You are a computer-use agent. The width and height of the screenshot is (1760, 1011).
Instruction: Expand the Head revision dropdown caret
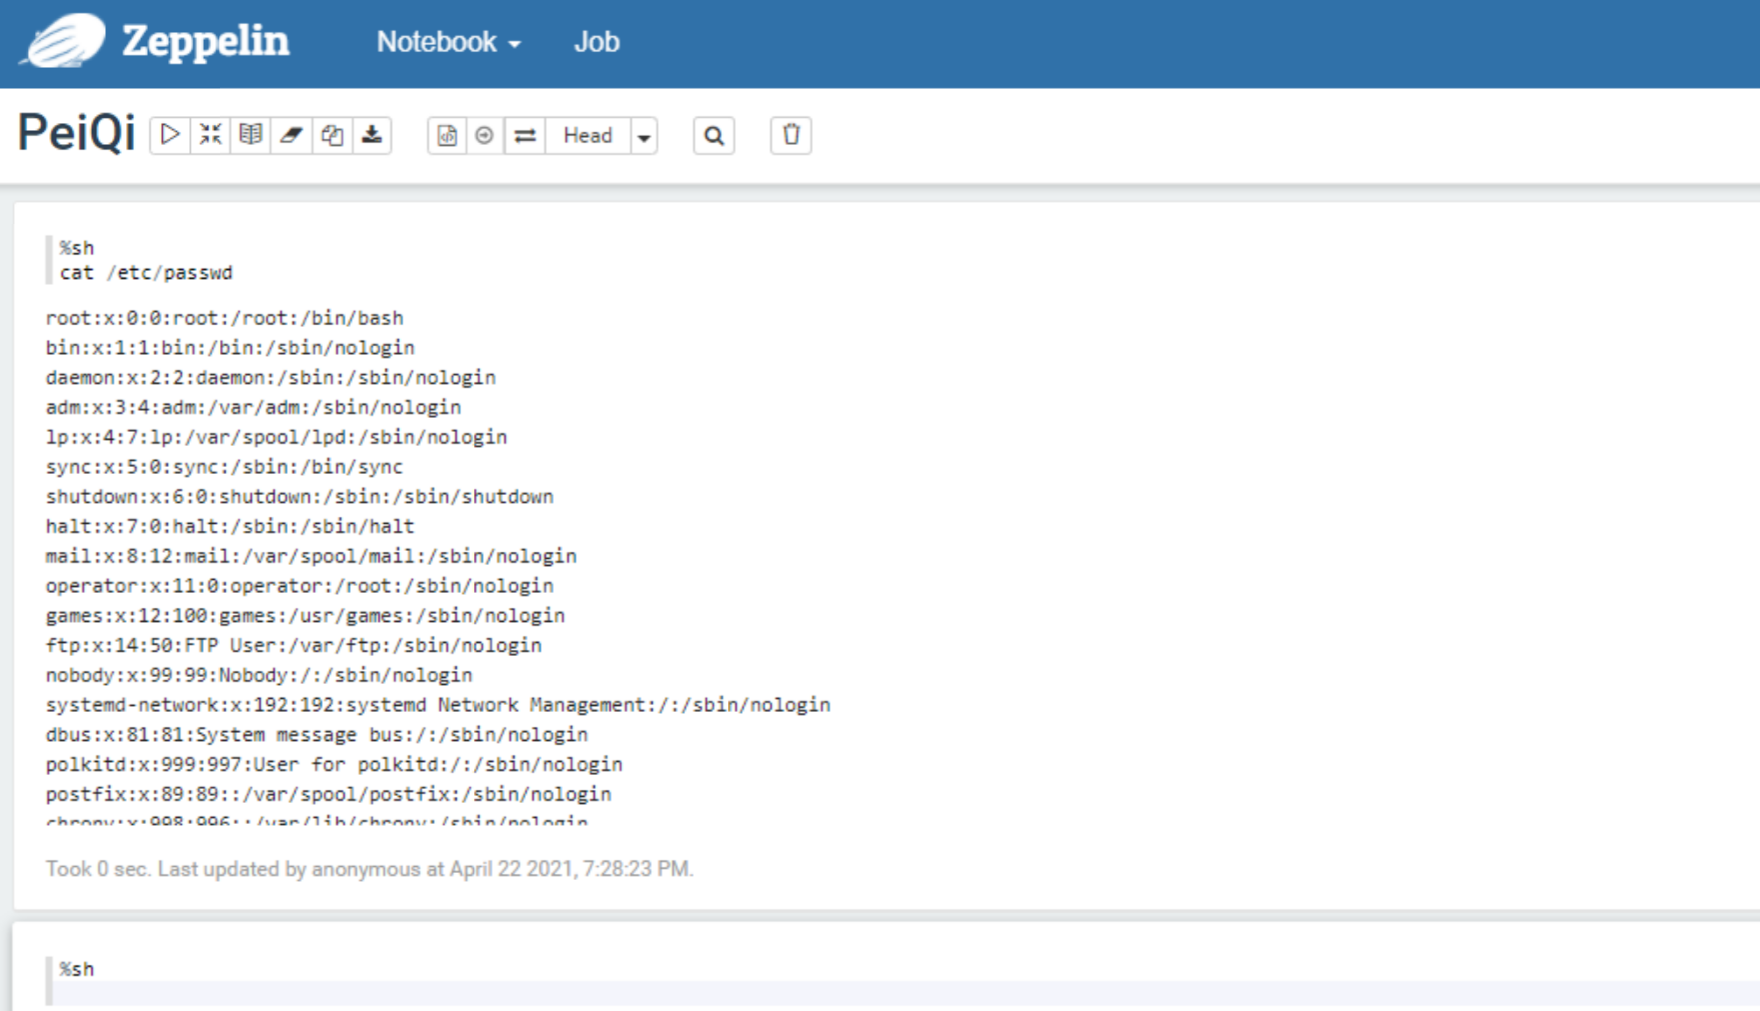click(x=644, y=136)
